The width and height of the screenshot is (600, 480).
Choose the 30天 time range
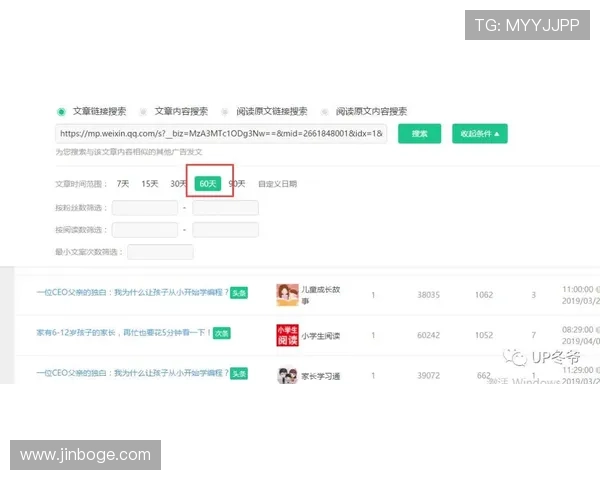(x=178, y=184)
